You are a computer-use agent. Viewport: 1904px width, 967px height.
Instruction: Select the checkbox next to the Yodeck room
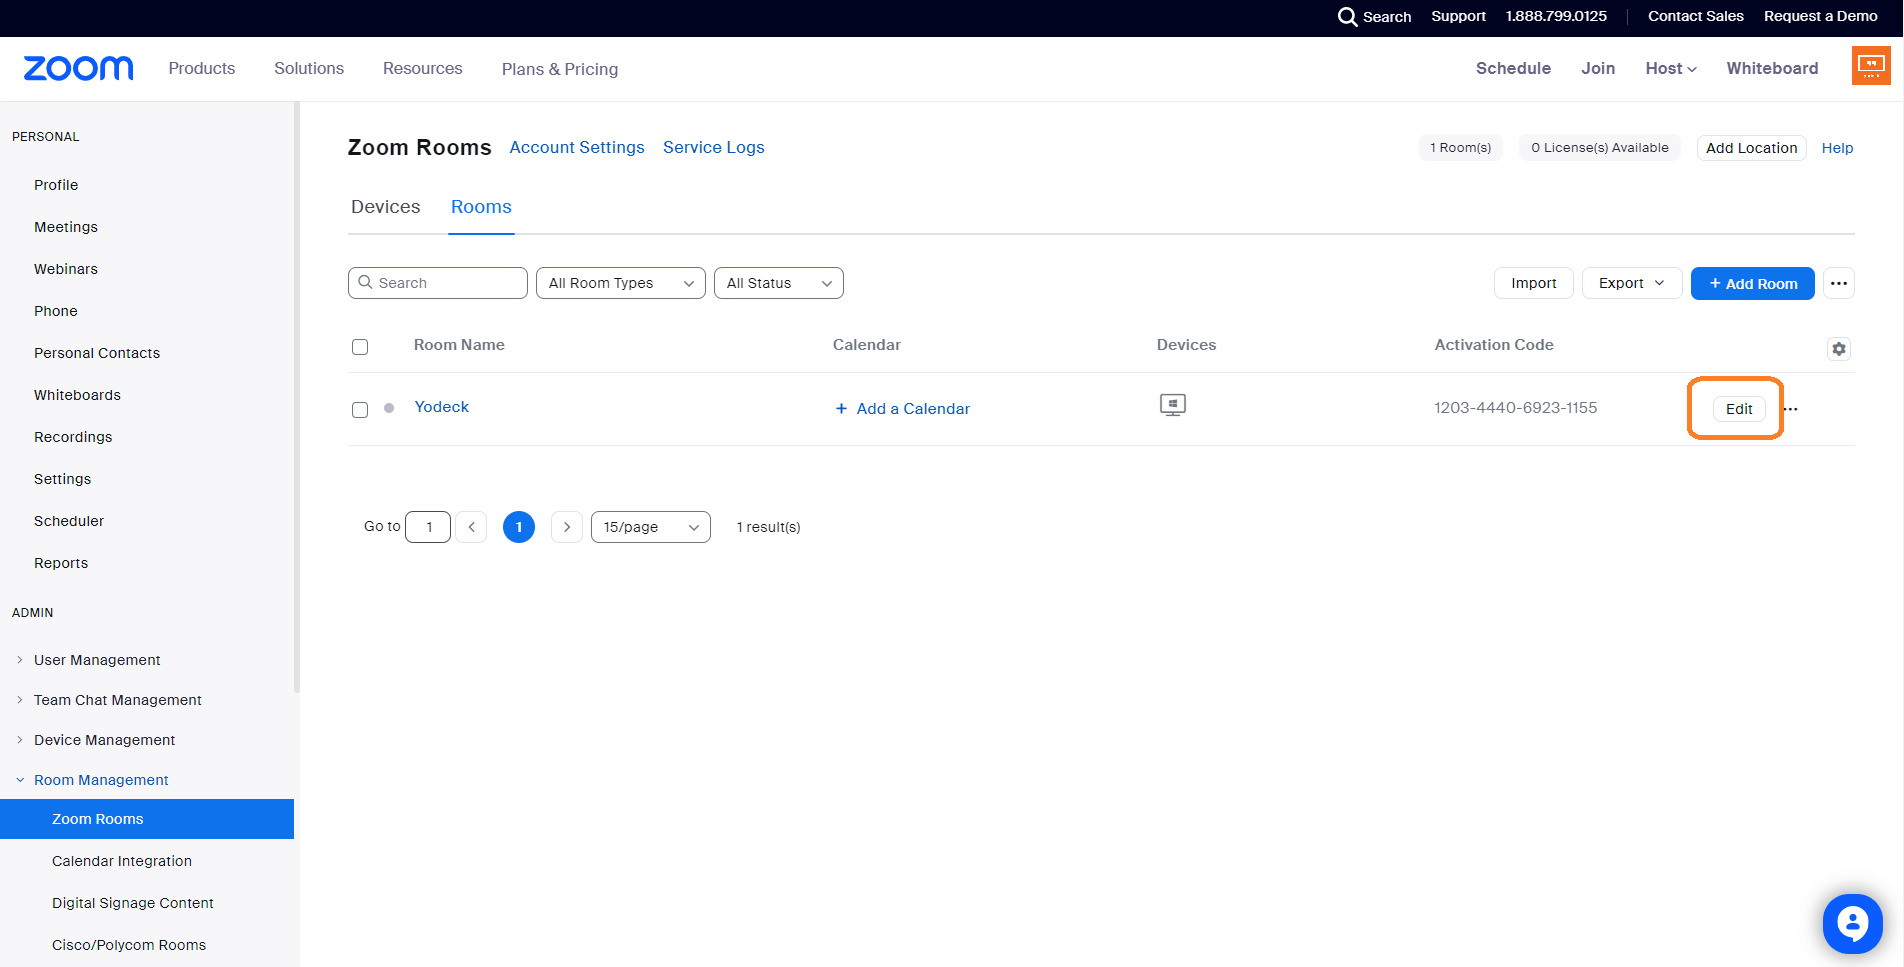click(x=360, y=409)
